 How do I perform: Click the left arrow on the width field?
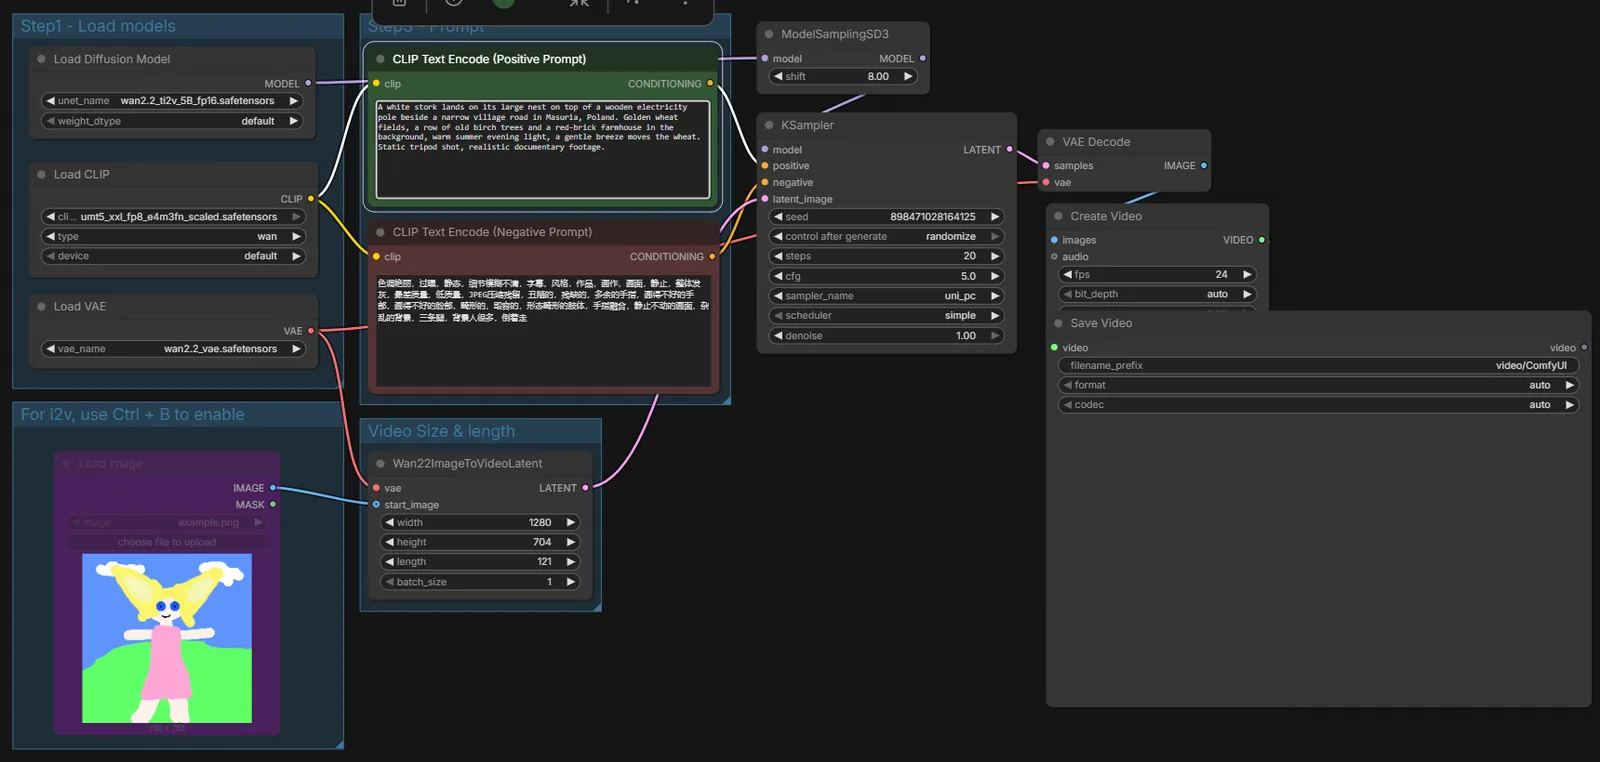coord(389,522)
